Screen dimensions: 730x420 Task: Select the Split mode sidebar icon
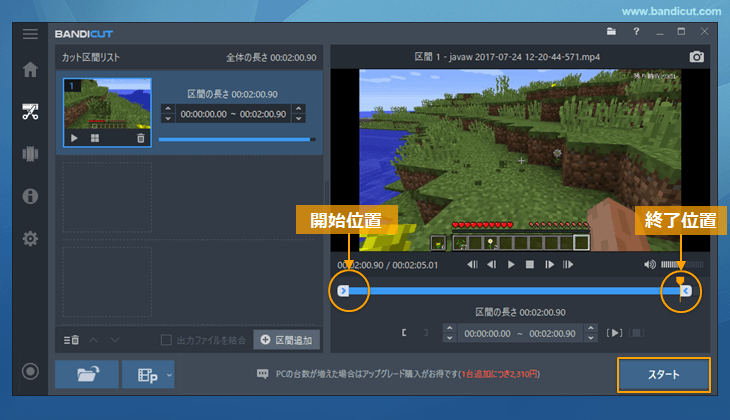pos(30,154)
